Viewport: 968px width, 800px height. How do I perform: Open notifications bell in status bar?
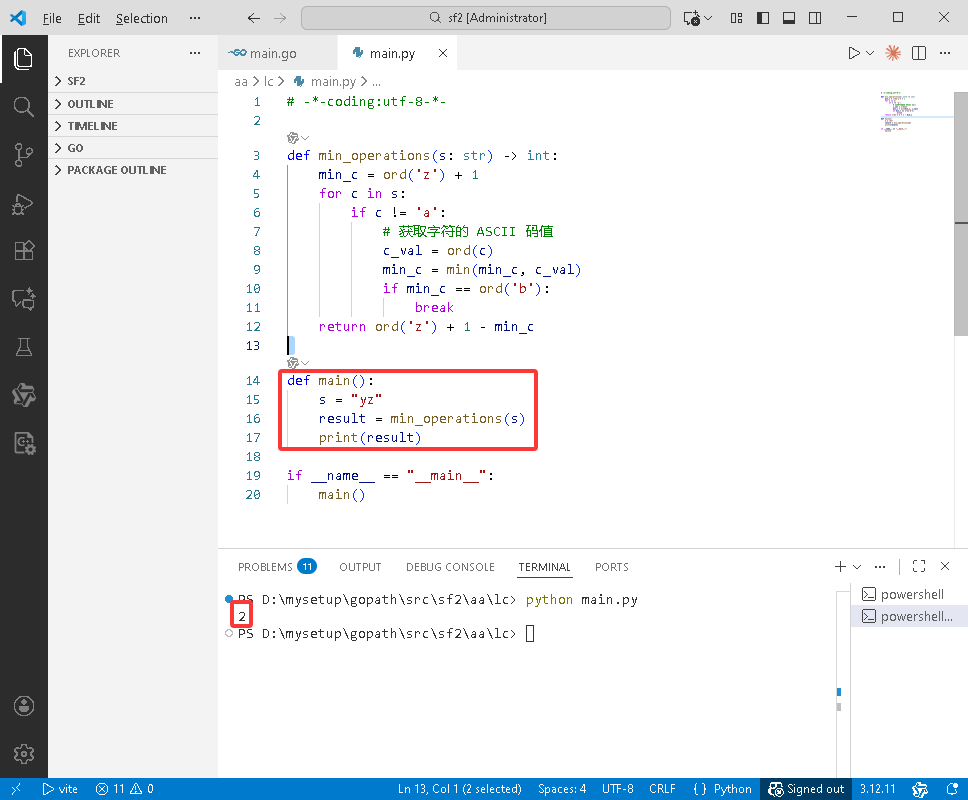tap(953, 789)
